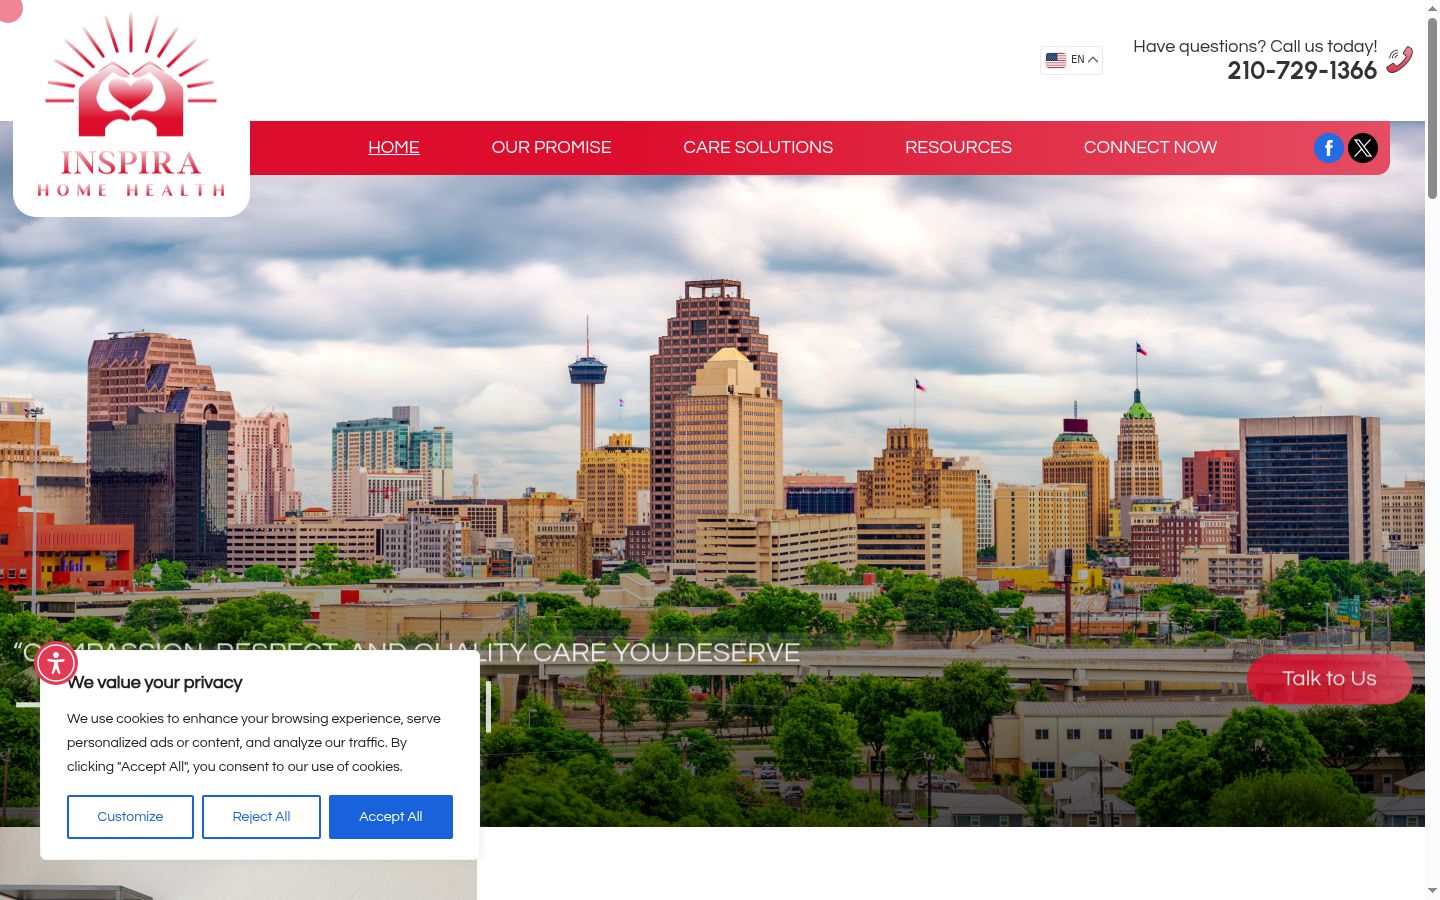
Task: Click the page vertical scrollbar thumb
Action: (x=1432, y=108)
